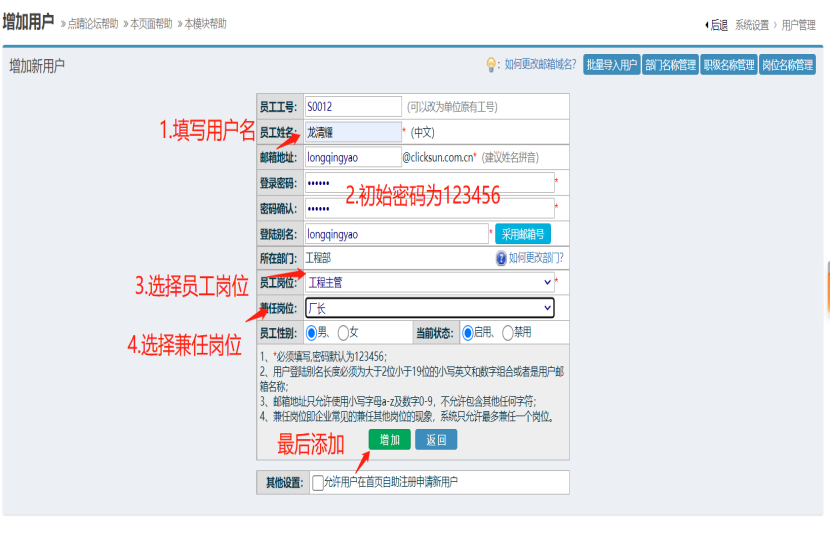Click the 采用邮箱号 button

coord(523,234)
